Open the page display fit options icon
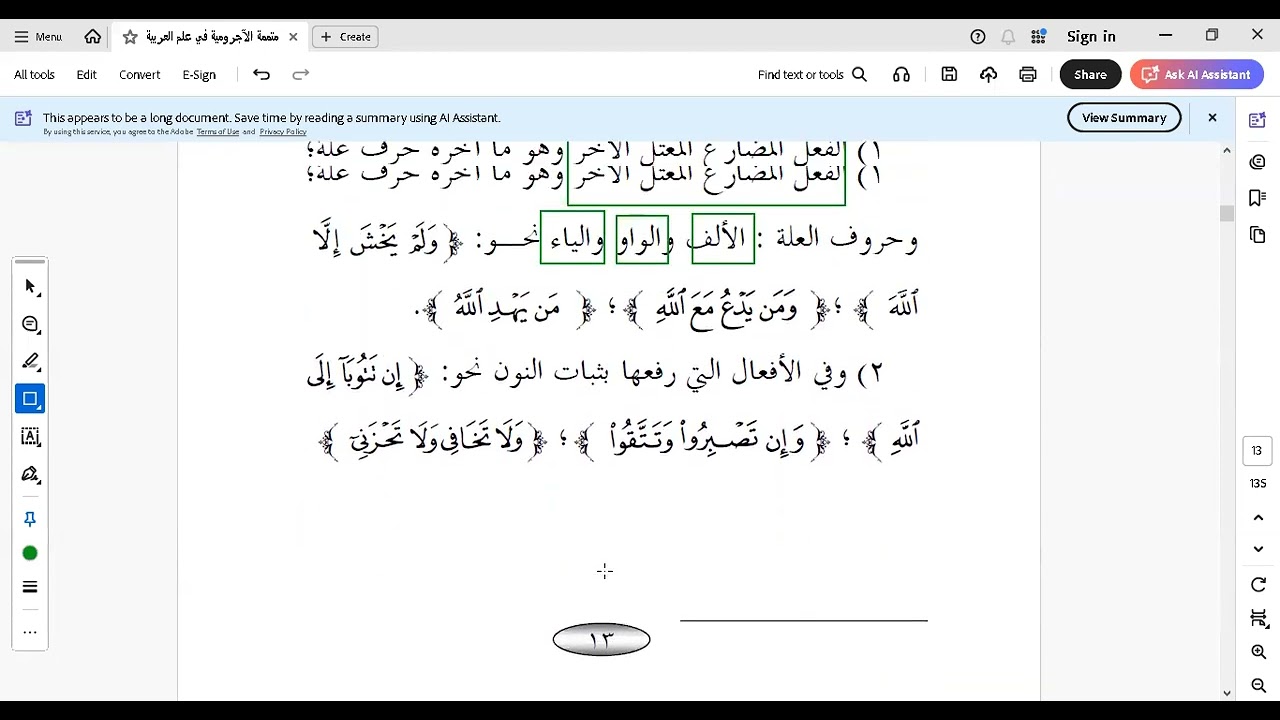Viewport: 1280px width, 720px height. pyautogui.click(x=1258, y=619)
